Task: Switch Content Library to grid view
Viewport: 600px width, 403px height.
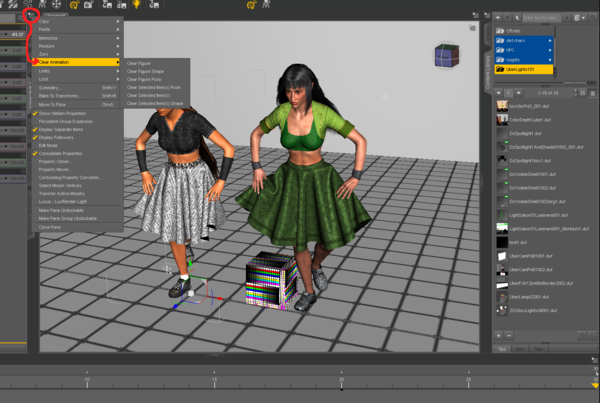Action: [583, 93]
